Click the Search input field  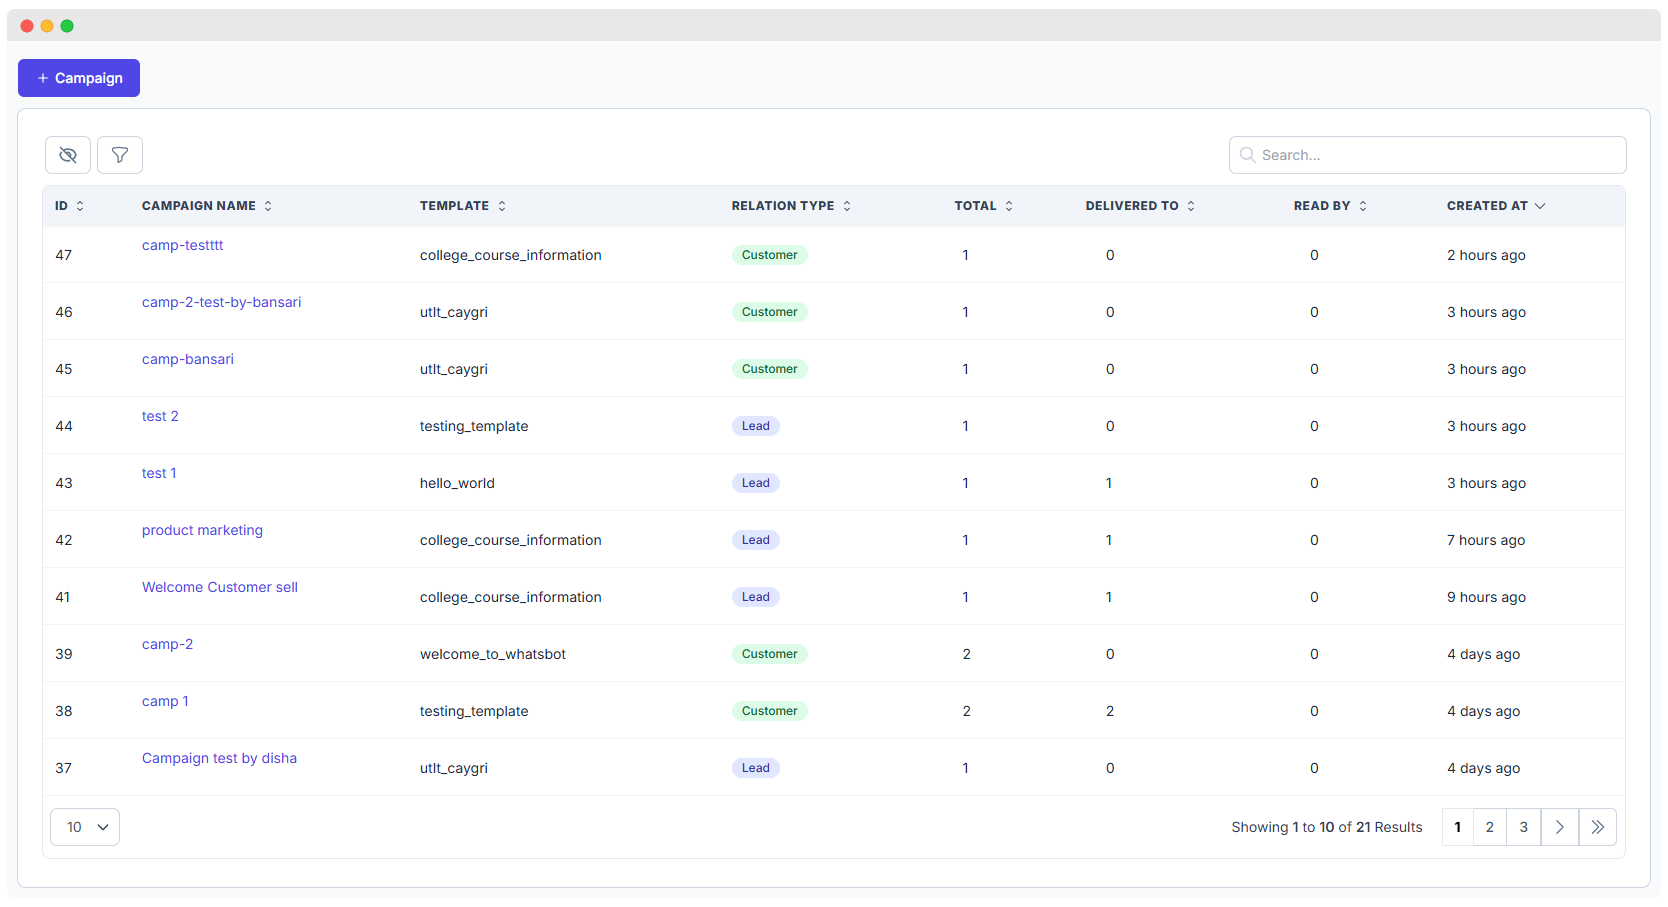[x=1428, y=155]
